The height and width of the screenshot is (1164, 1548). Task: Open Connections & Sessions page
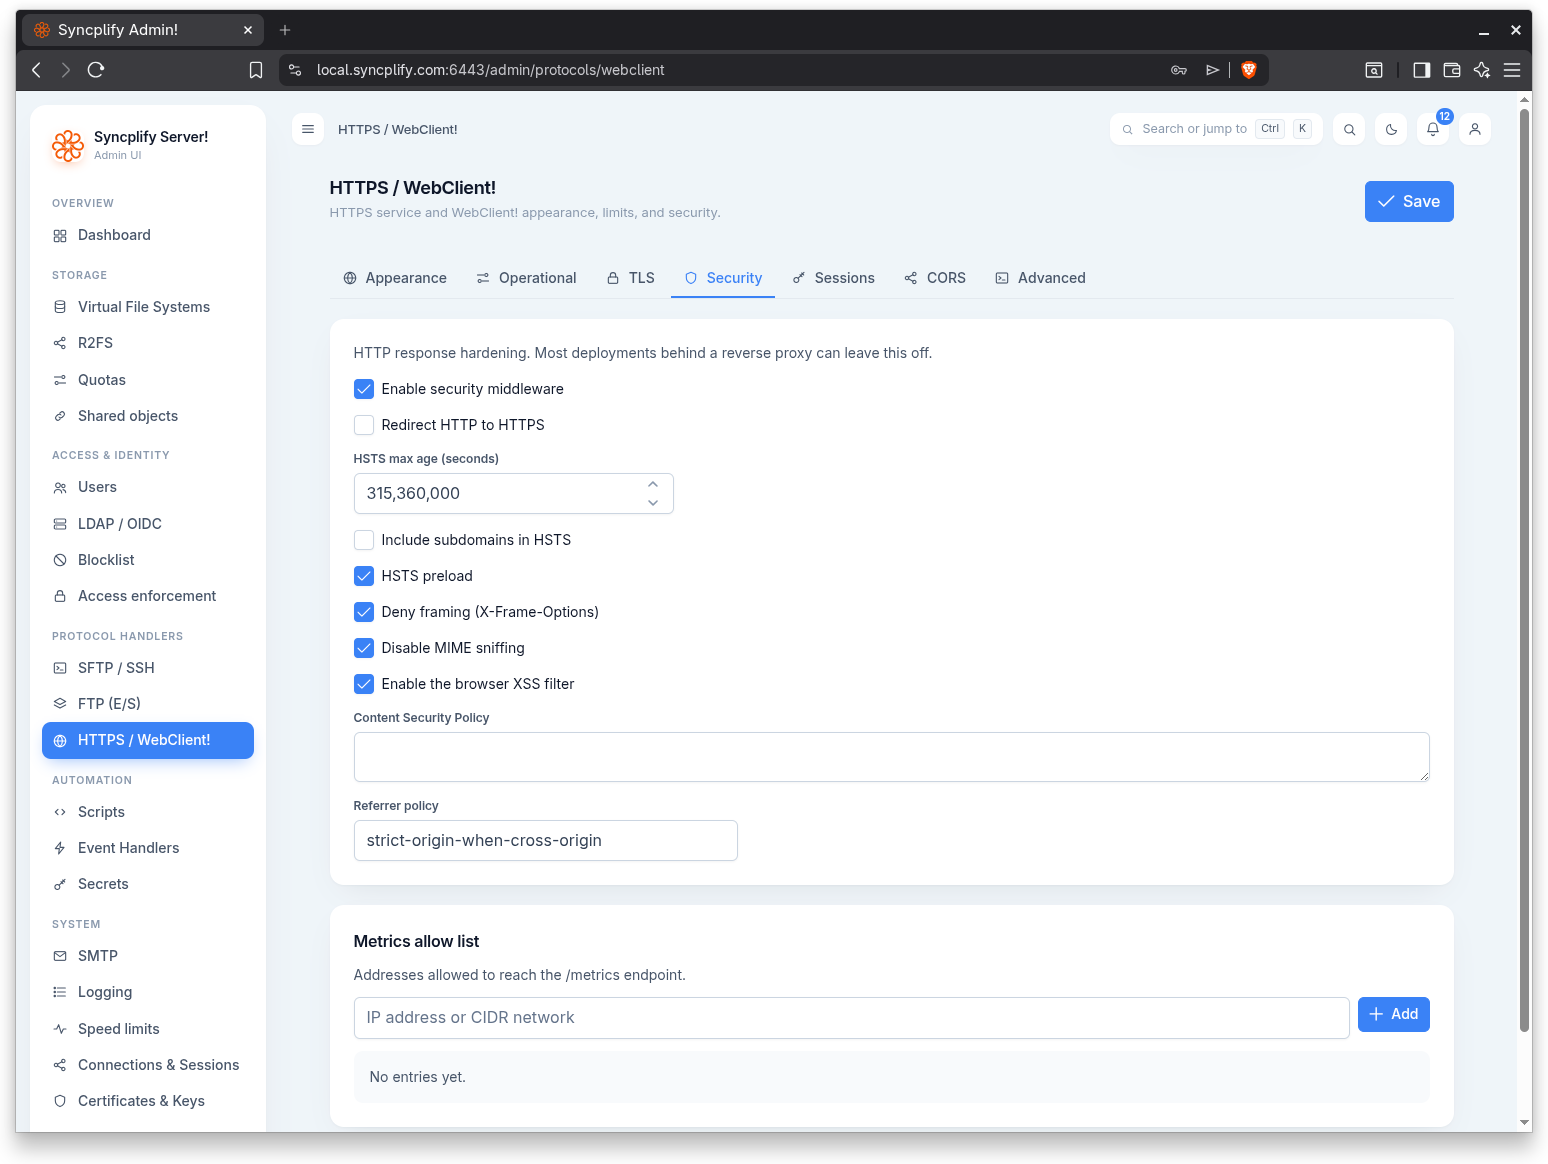click(x=148, y=1065)
